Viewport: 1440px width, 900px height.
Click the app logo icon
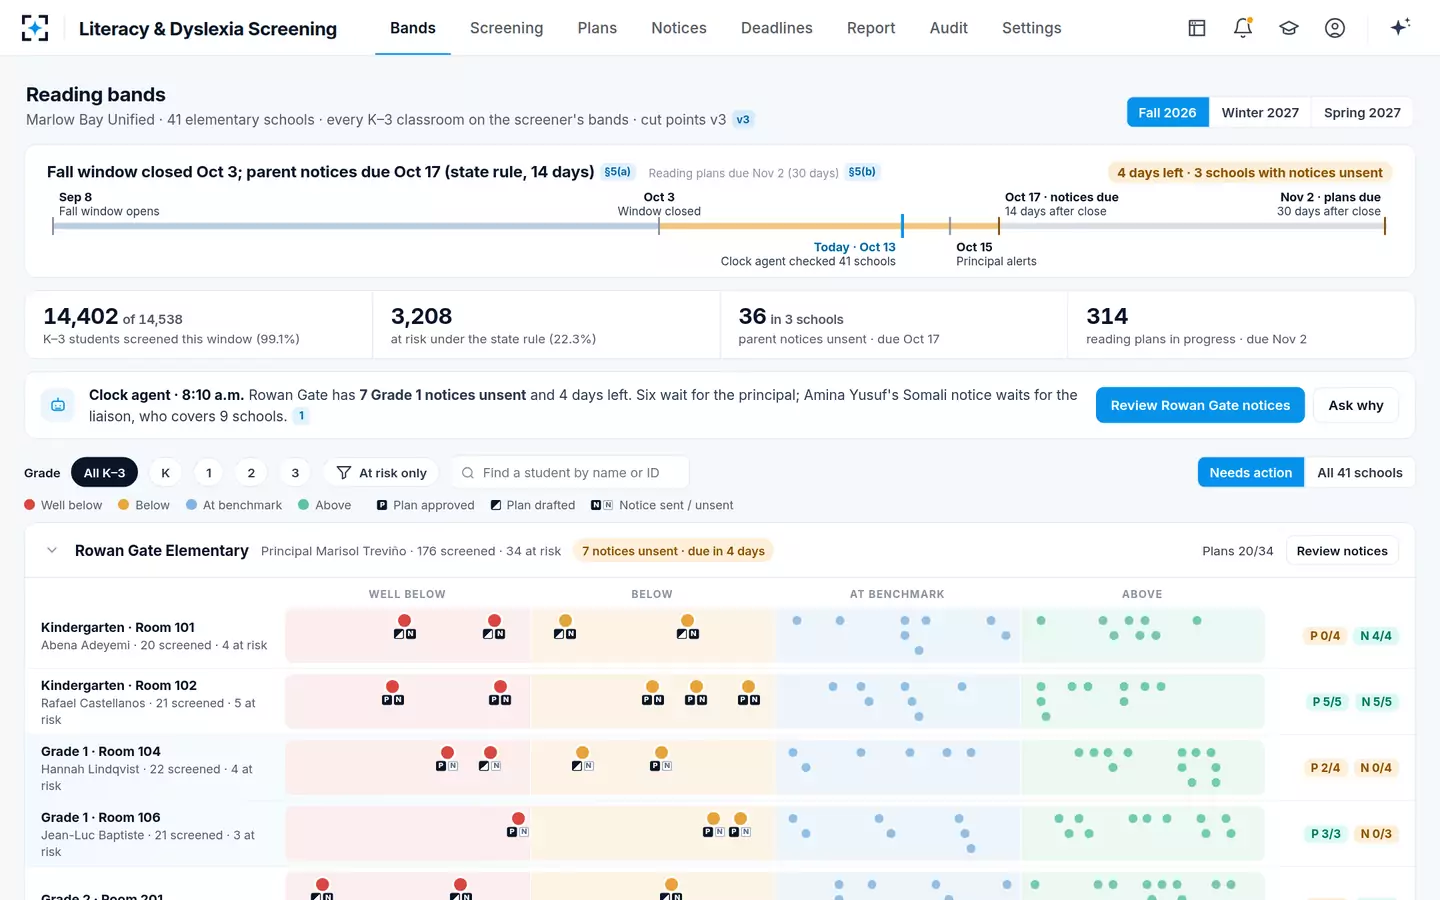click(35, 28)
